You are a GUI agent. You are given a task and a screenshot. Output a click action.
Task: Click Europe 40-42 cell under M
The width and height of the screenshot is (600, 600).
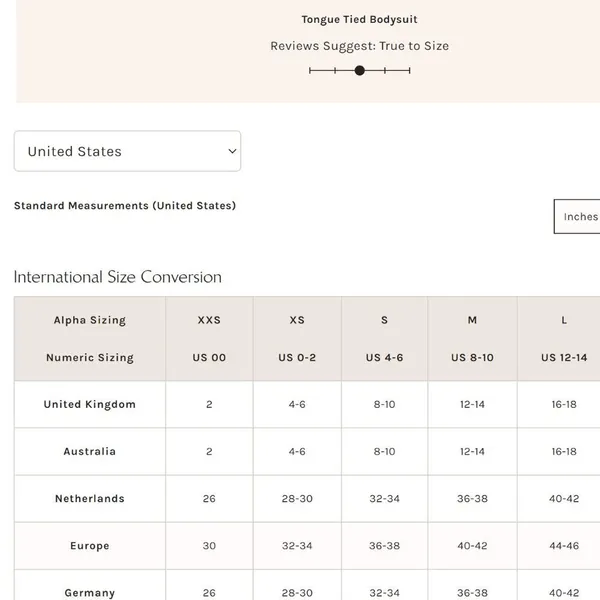click(x=472, y=546)
